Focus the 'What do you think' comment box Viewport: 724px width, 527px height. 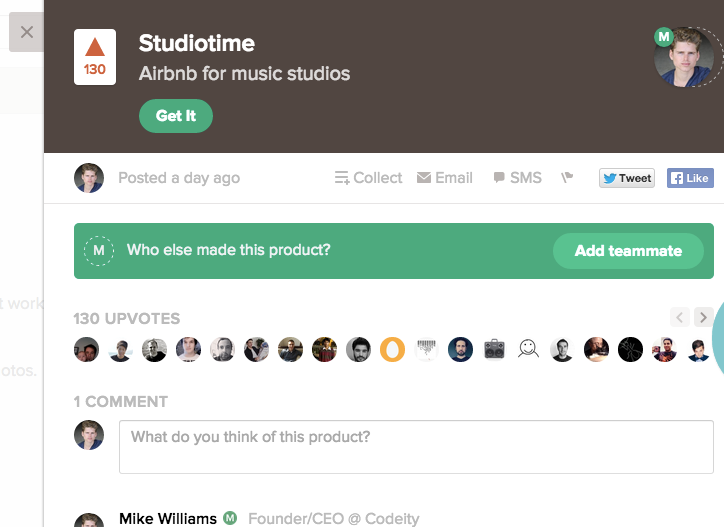pyautogui.click(x=416, y=447)
